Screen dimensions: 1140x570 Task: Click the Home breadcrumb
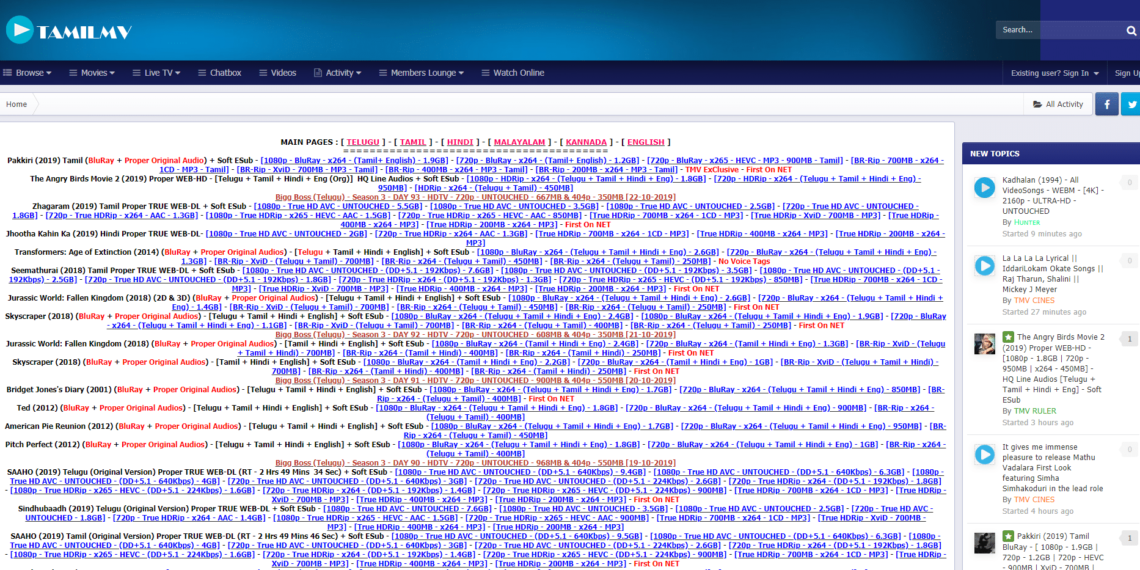(x=17, y=104)
